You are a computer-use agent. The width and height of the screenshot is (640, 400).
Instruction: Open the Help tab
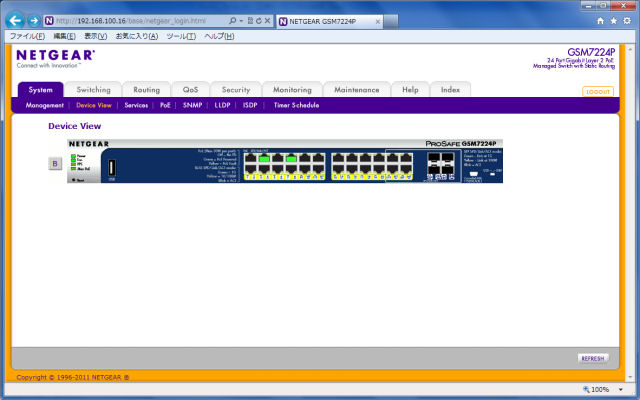coord(410,89)
